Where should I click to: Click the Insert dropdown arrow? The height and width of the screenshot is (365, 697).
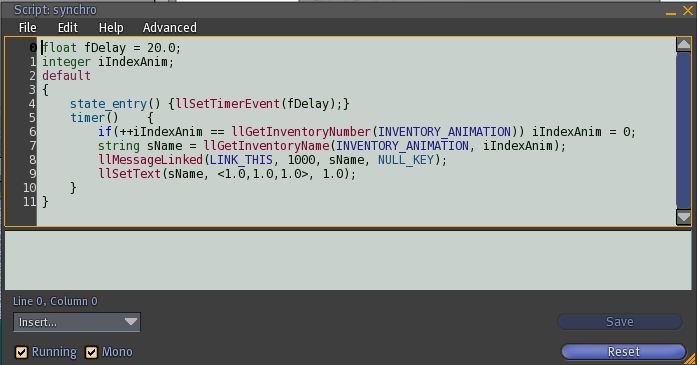coord(131,321)
